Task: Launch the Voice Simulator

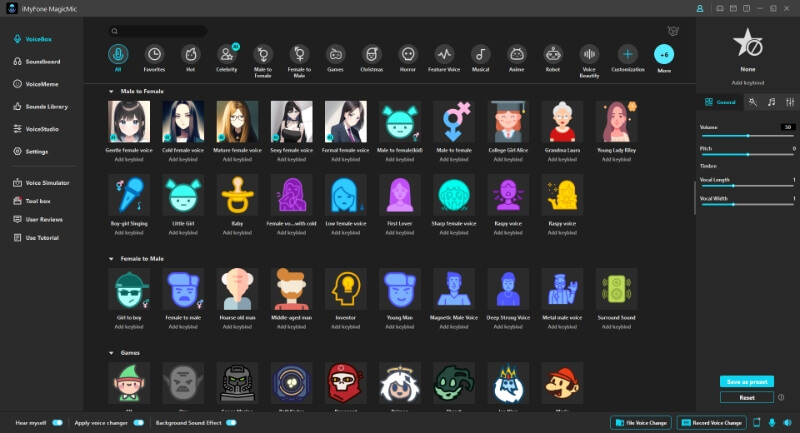Action: pyautogui.click(x=41, y=183)
